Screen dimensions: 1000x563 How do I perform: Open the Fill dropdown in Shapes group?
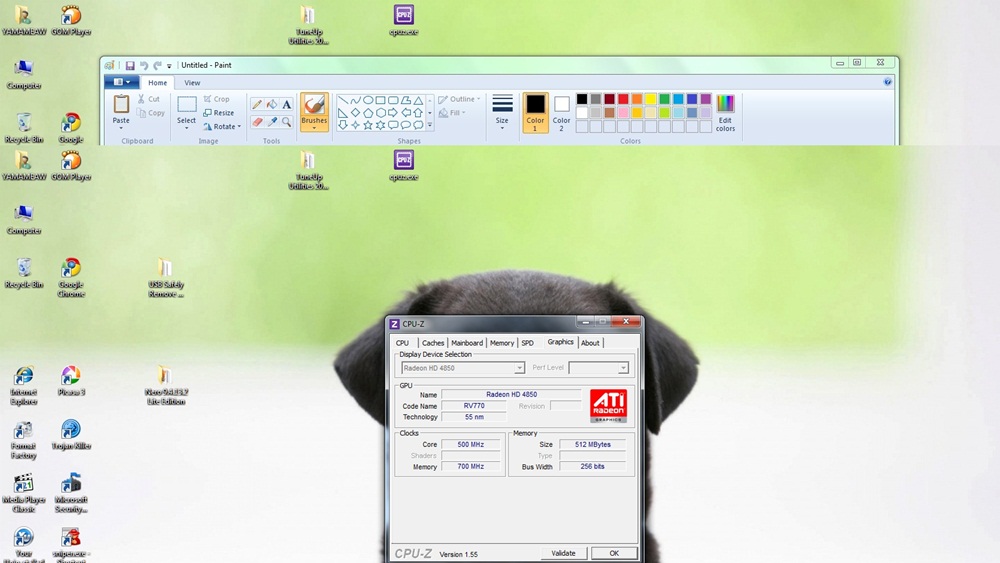pos(452,113)
